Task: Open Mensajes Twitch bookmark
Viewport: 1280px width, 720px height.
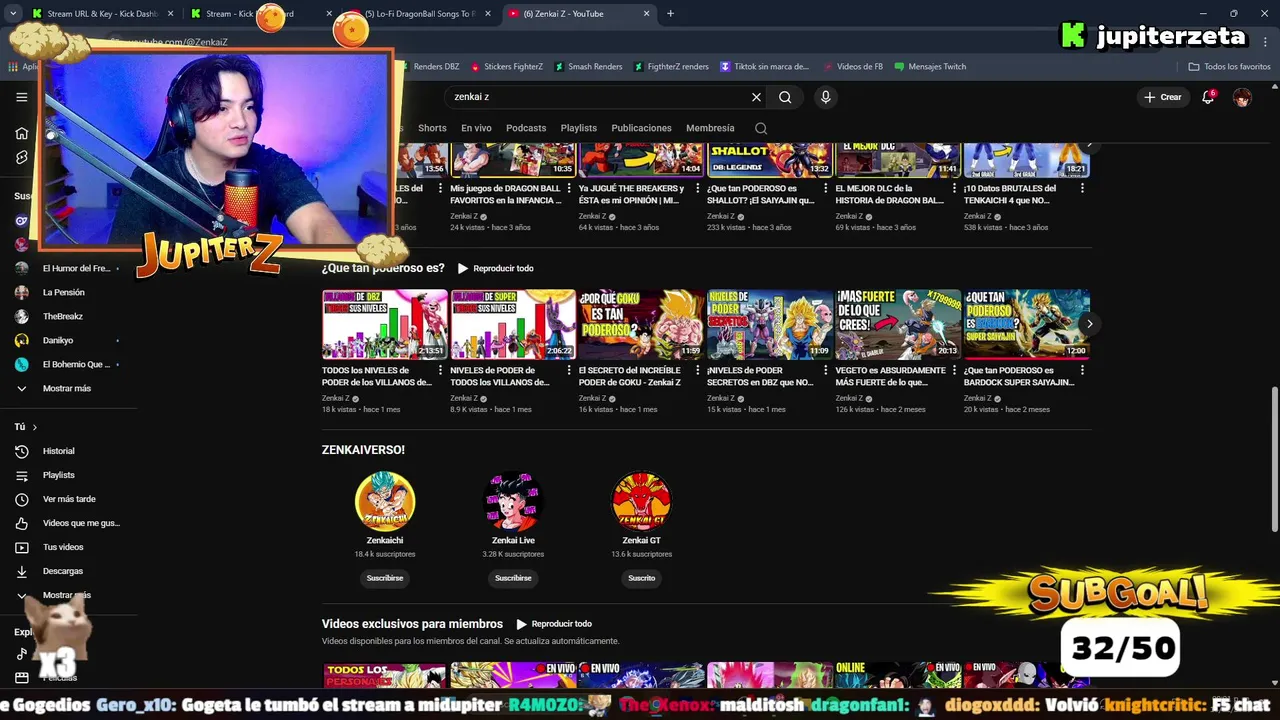Action: pos(930,67)
